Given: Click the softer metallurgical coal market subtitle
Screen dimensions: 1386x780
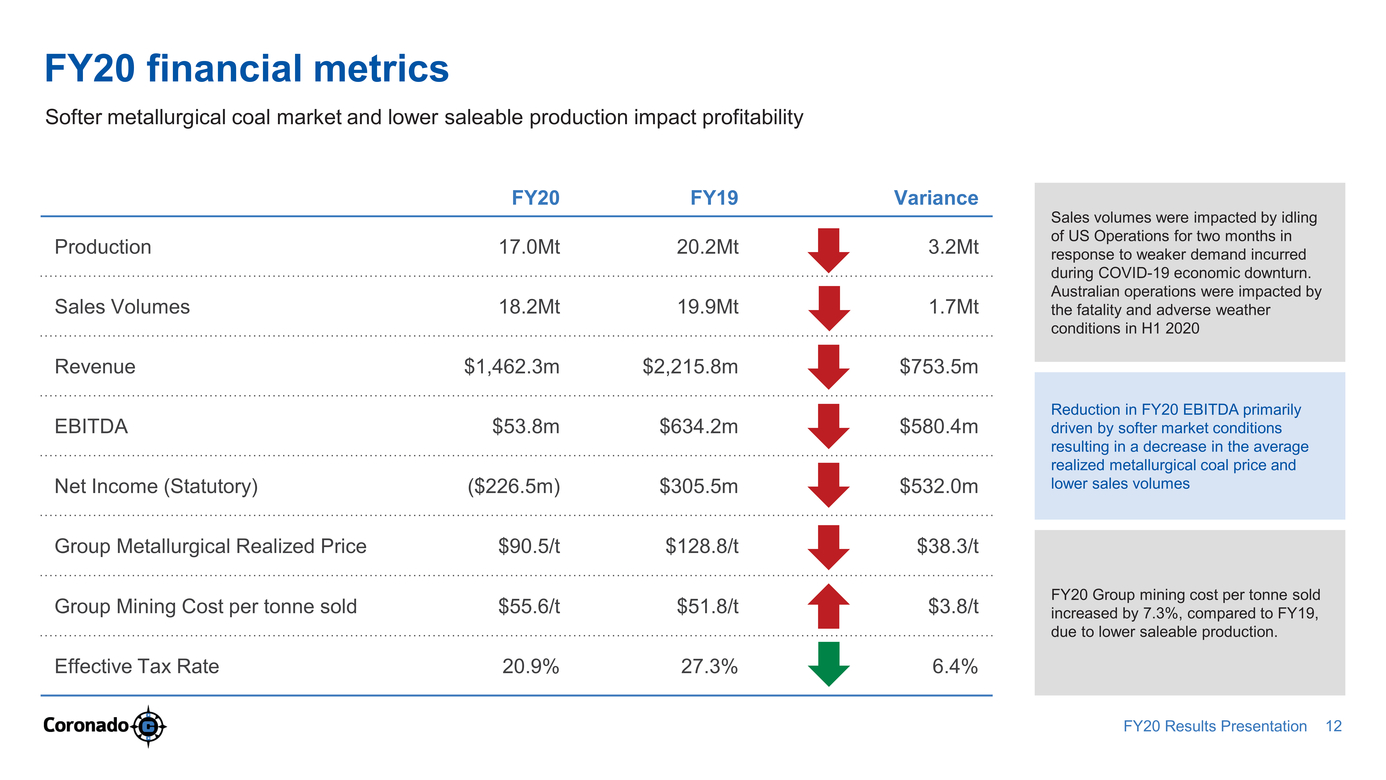Looking at the screenshot, I should pos(424,118).
